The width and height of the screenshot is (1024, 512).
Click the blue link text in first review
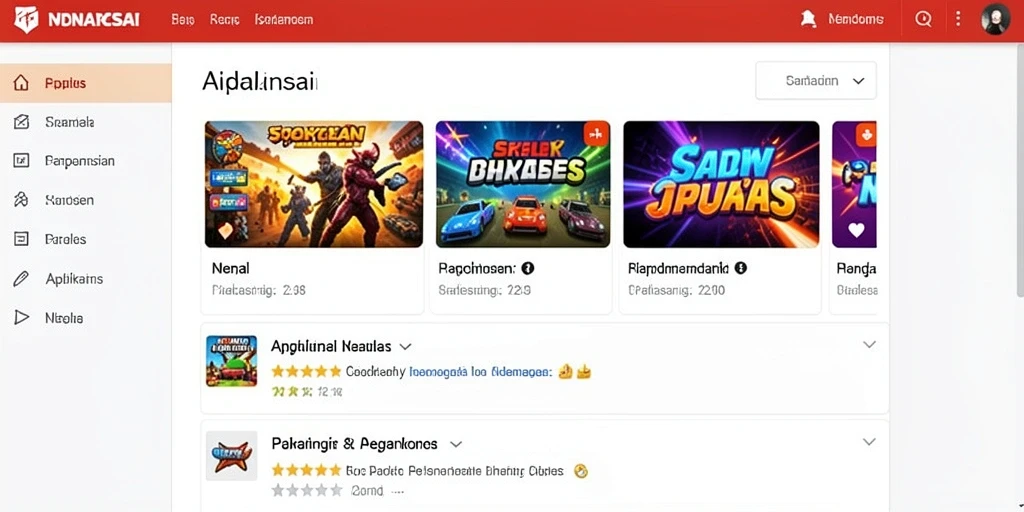tap(480, 372)
